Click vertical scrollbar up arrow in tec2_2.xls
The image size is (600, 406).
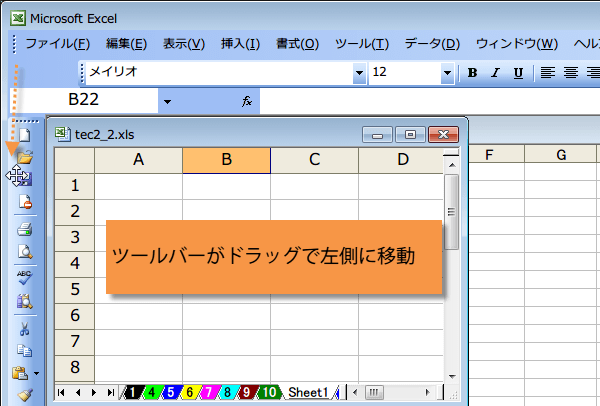[452, 165]
